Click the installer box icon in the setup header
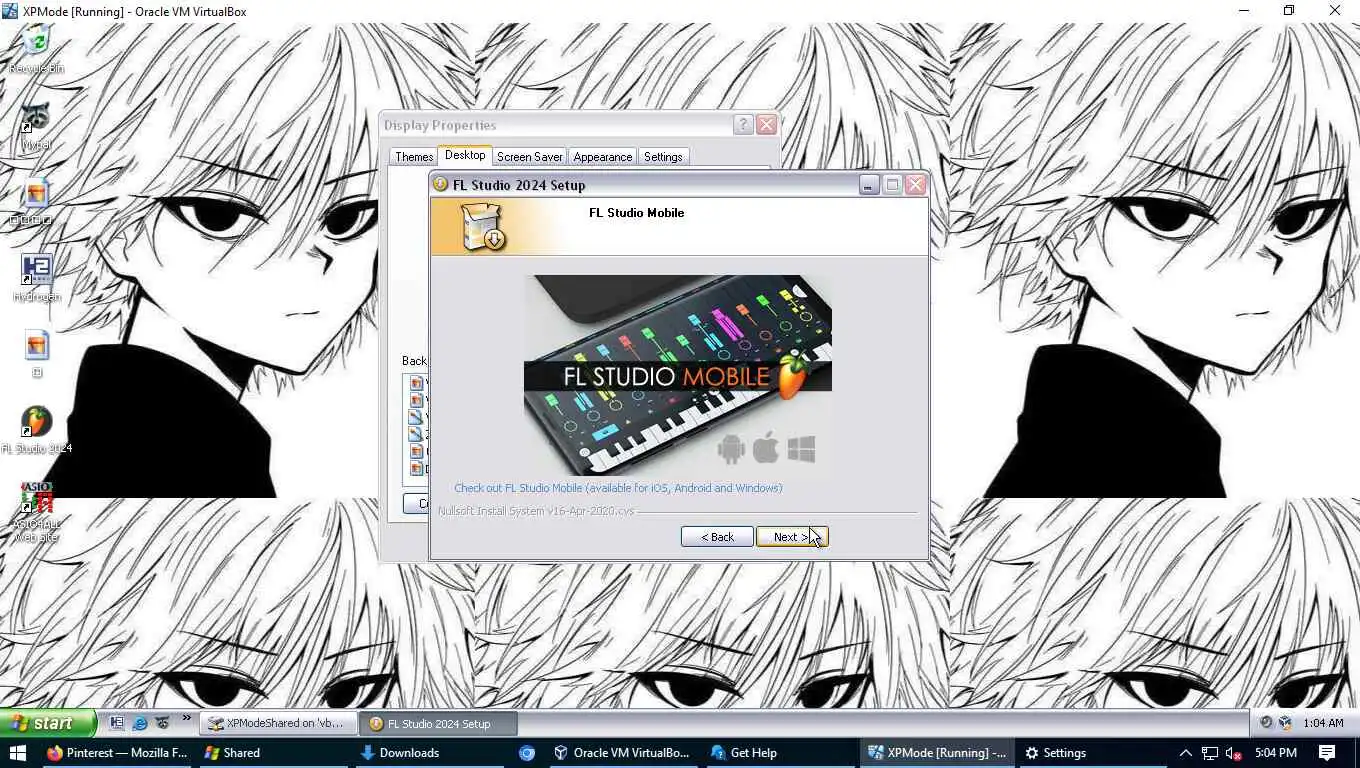1360x768 pixels. pos(483,227)
